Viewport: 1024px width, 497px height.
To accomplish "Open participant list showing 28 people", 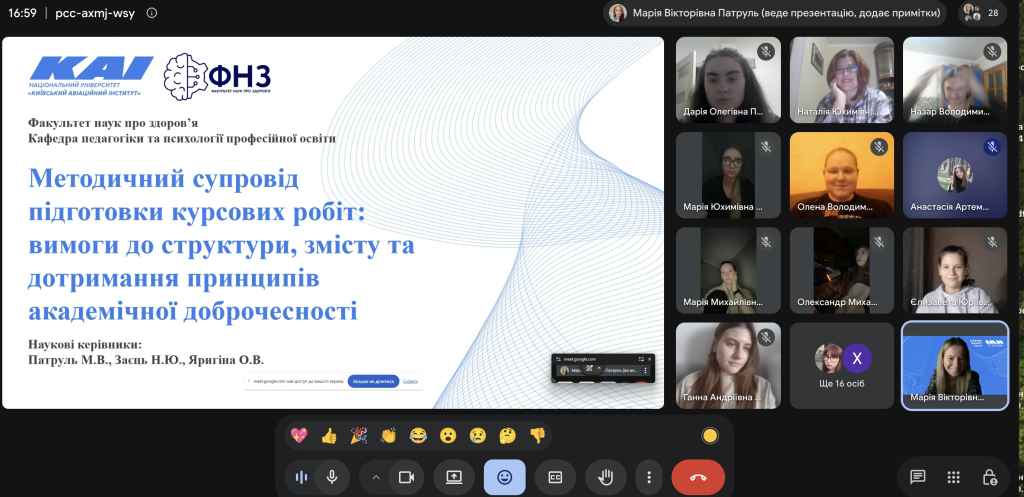I will (x=984, y=12).
